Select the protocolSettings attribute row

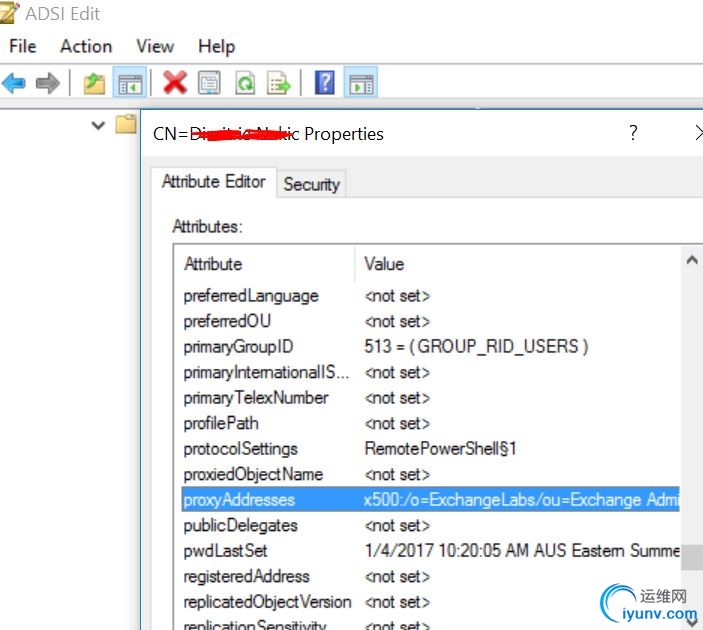coord(430,449)
